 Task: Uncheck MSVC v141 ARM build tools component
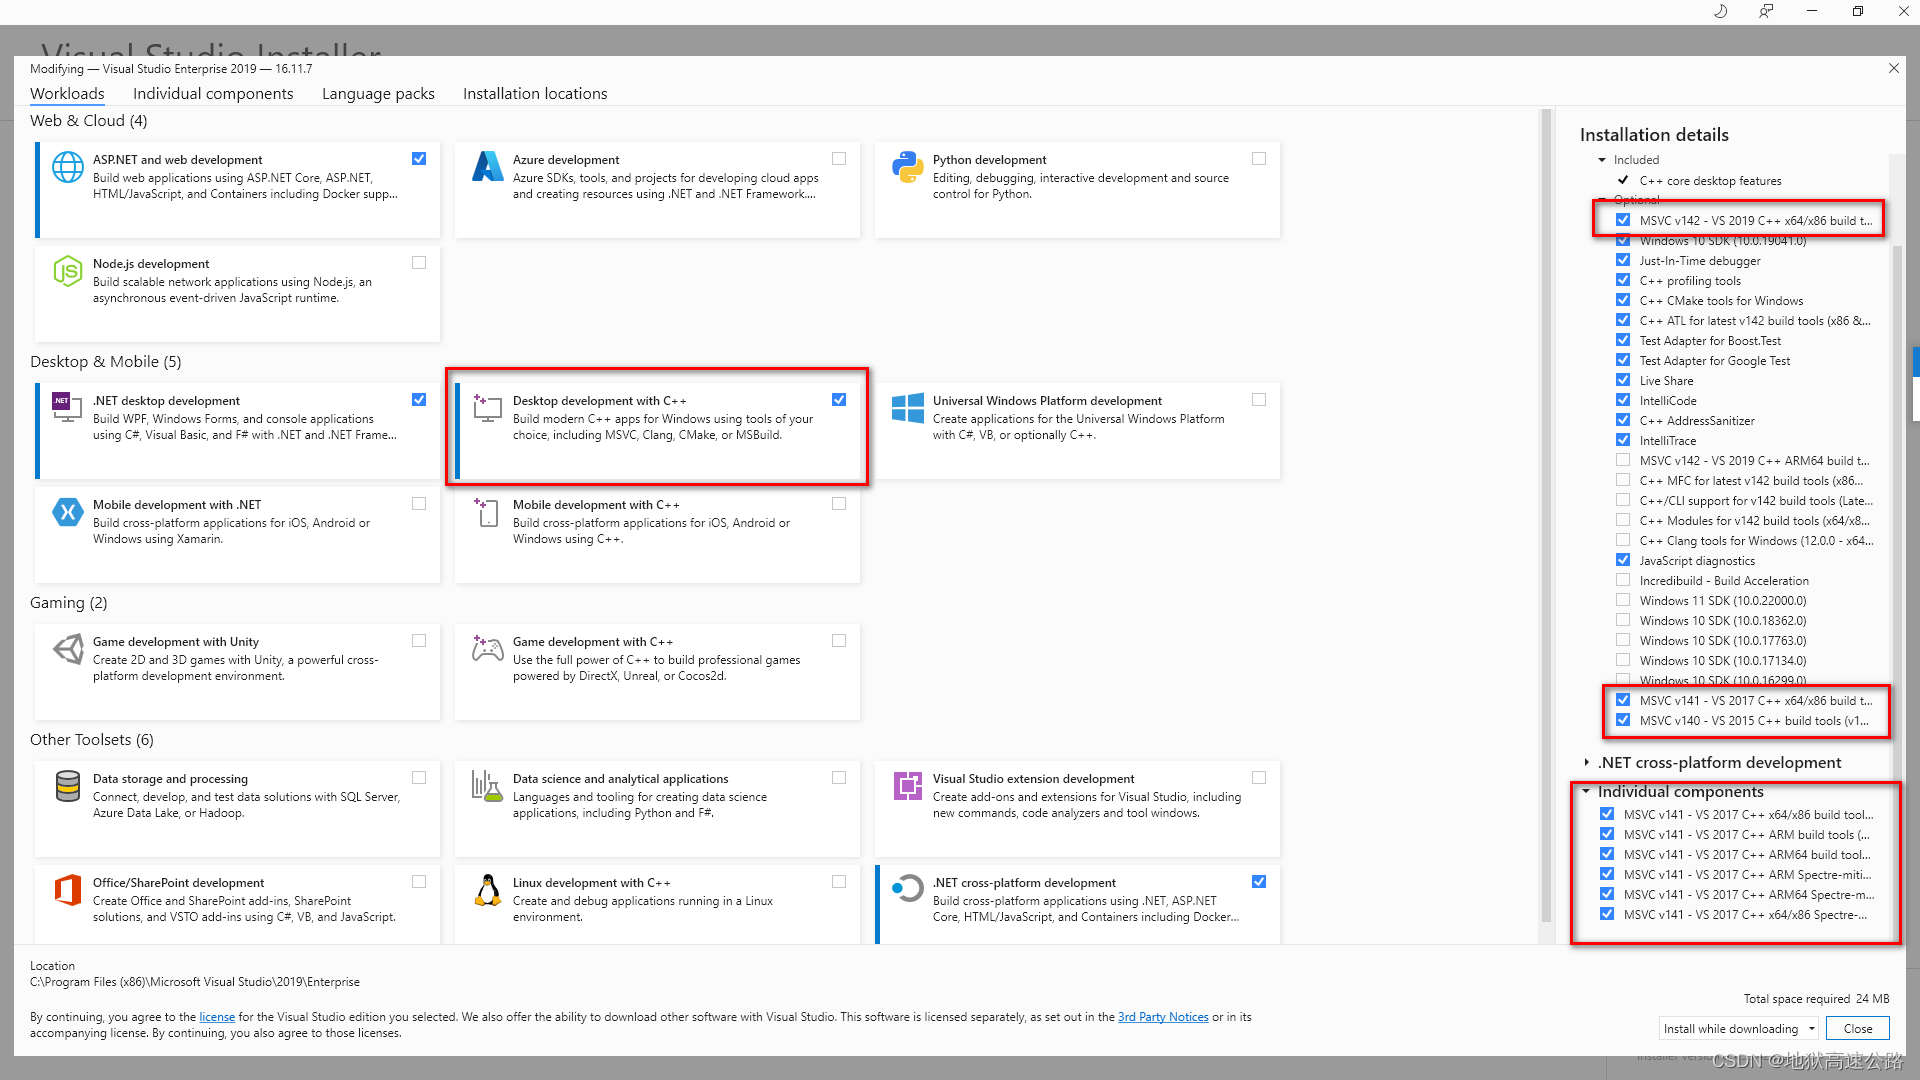[x=1607, y=834]
